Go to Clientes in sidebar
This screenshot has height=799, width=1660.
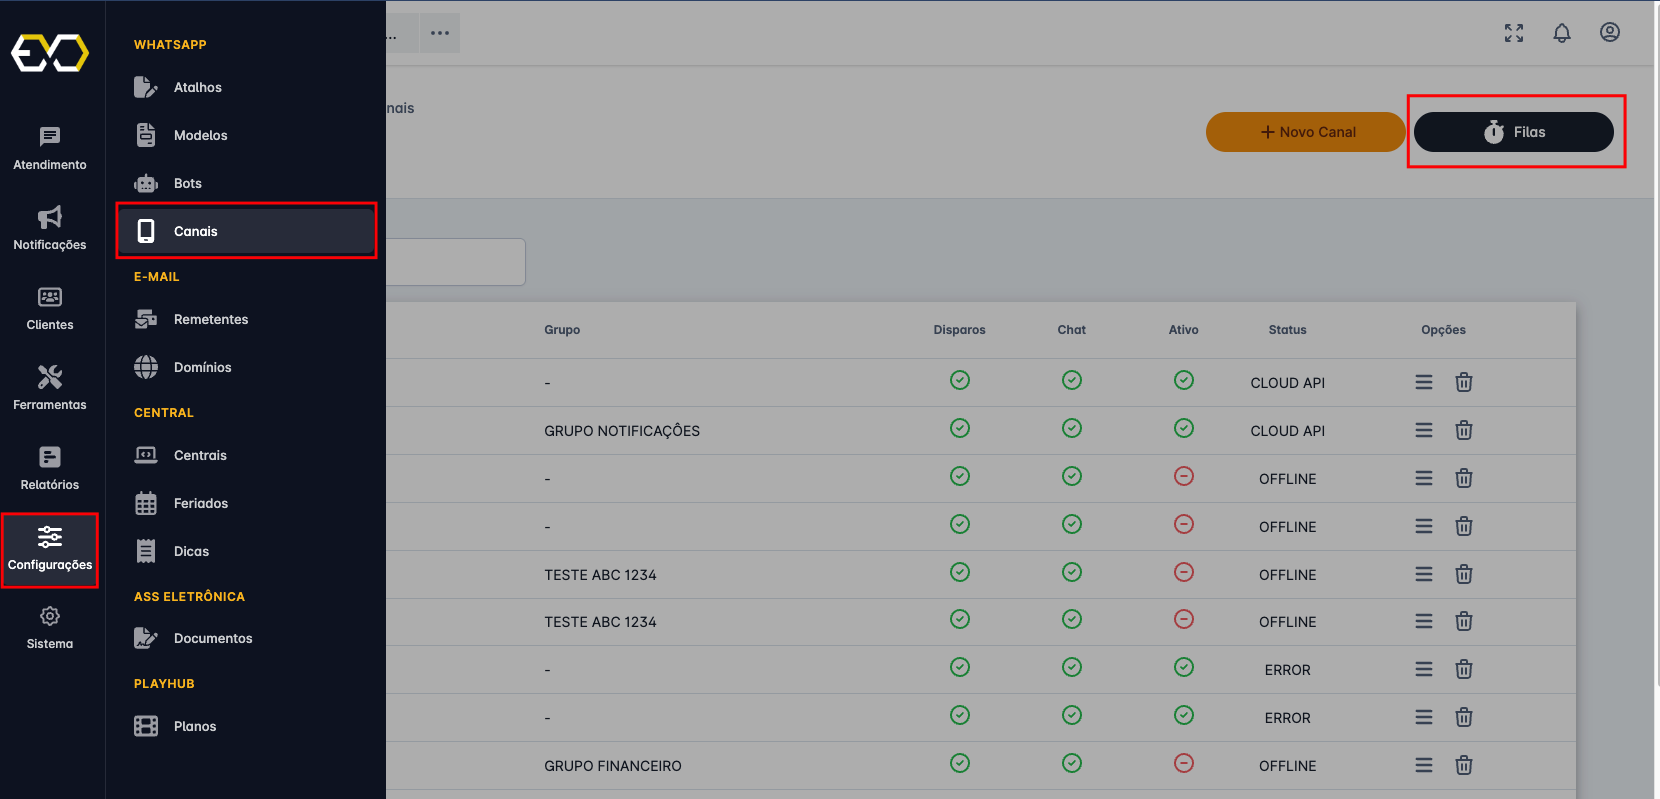[50, 308]
